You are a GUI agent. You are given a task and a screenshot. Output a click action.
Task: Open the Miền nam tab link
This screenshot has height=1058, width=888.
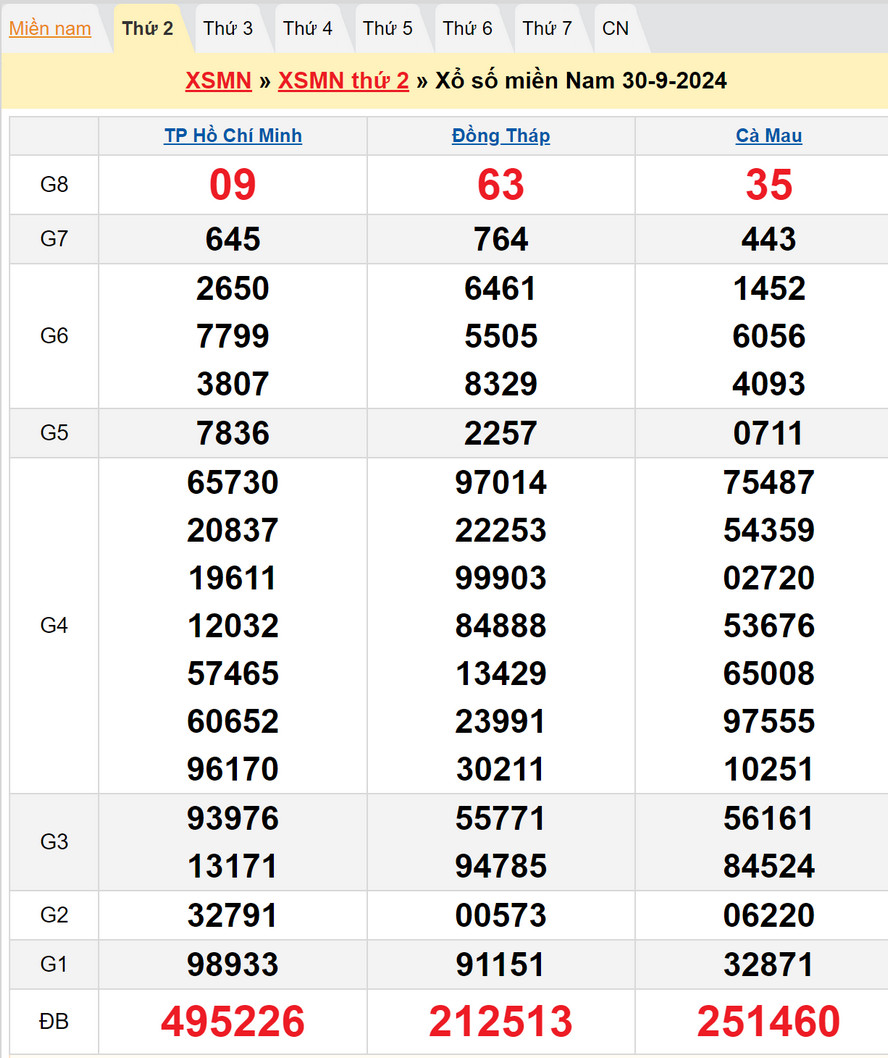click(50, 29)
